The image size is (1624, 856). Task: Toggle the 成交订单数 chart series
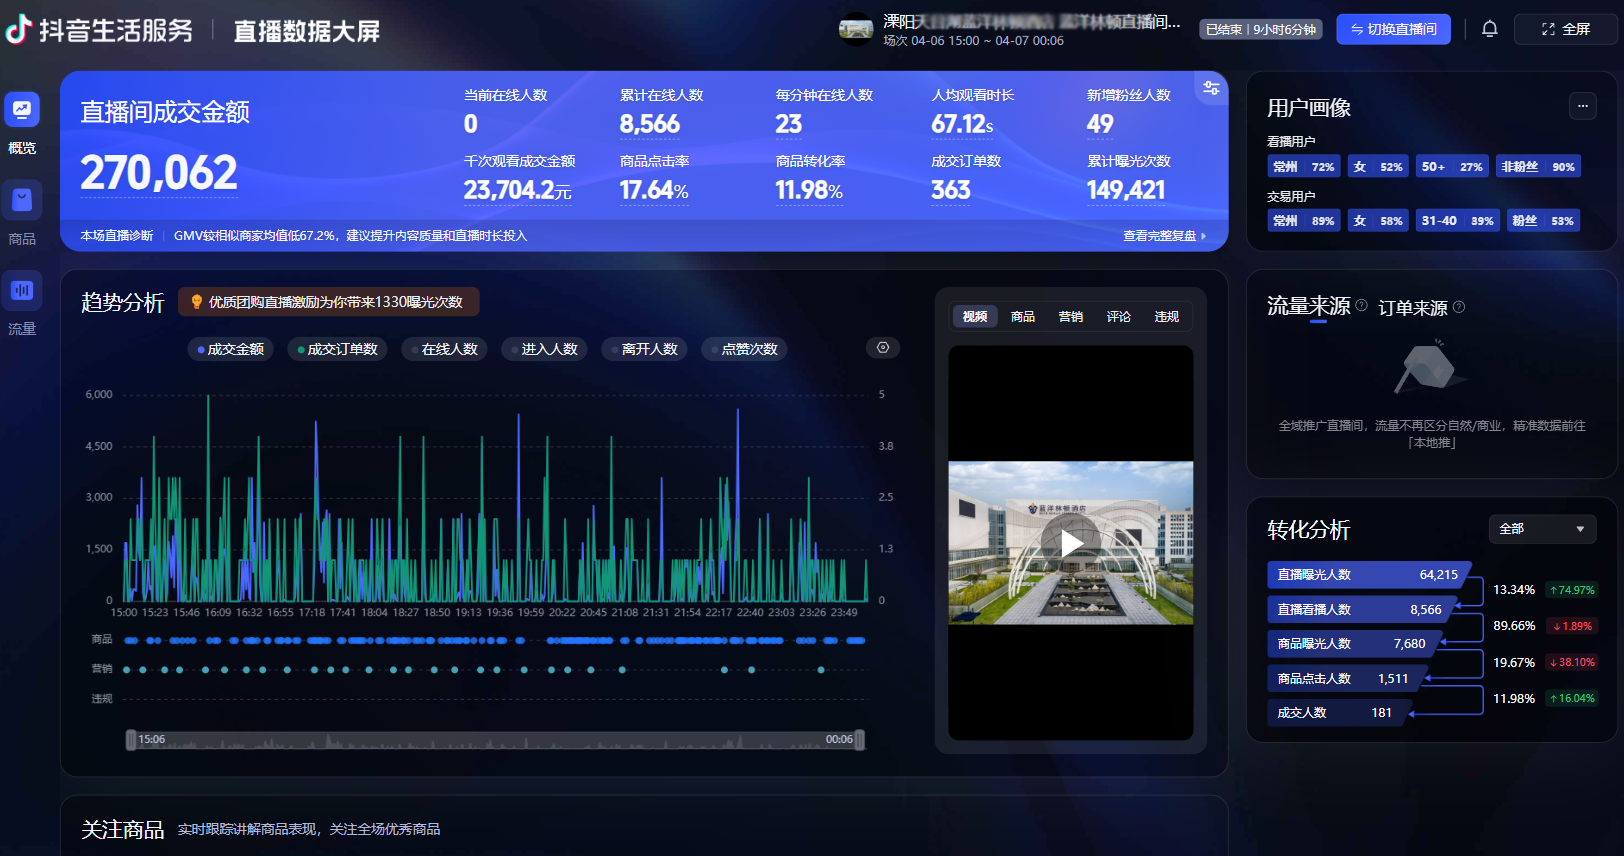coord(337,349)
